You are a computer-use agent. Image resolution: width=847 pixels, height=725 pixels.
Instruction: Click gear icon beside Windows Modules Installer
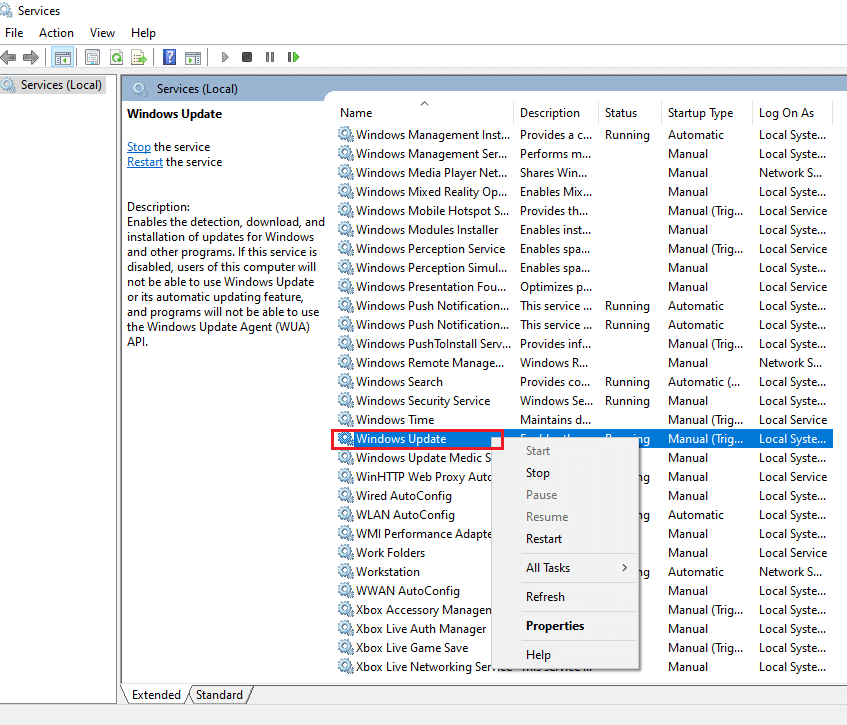[x=346, y=229]
